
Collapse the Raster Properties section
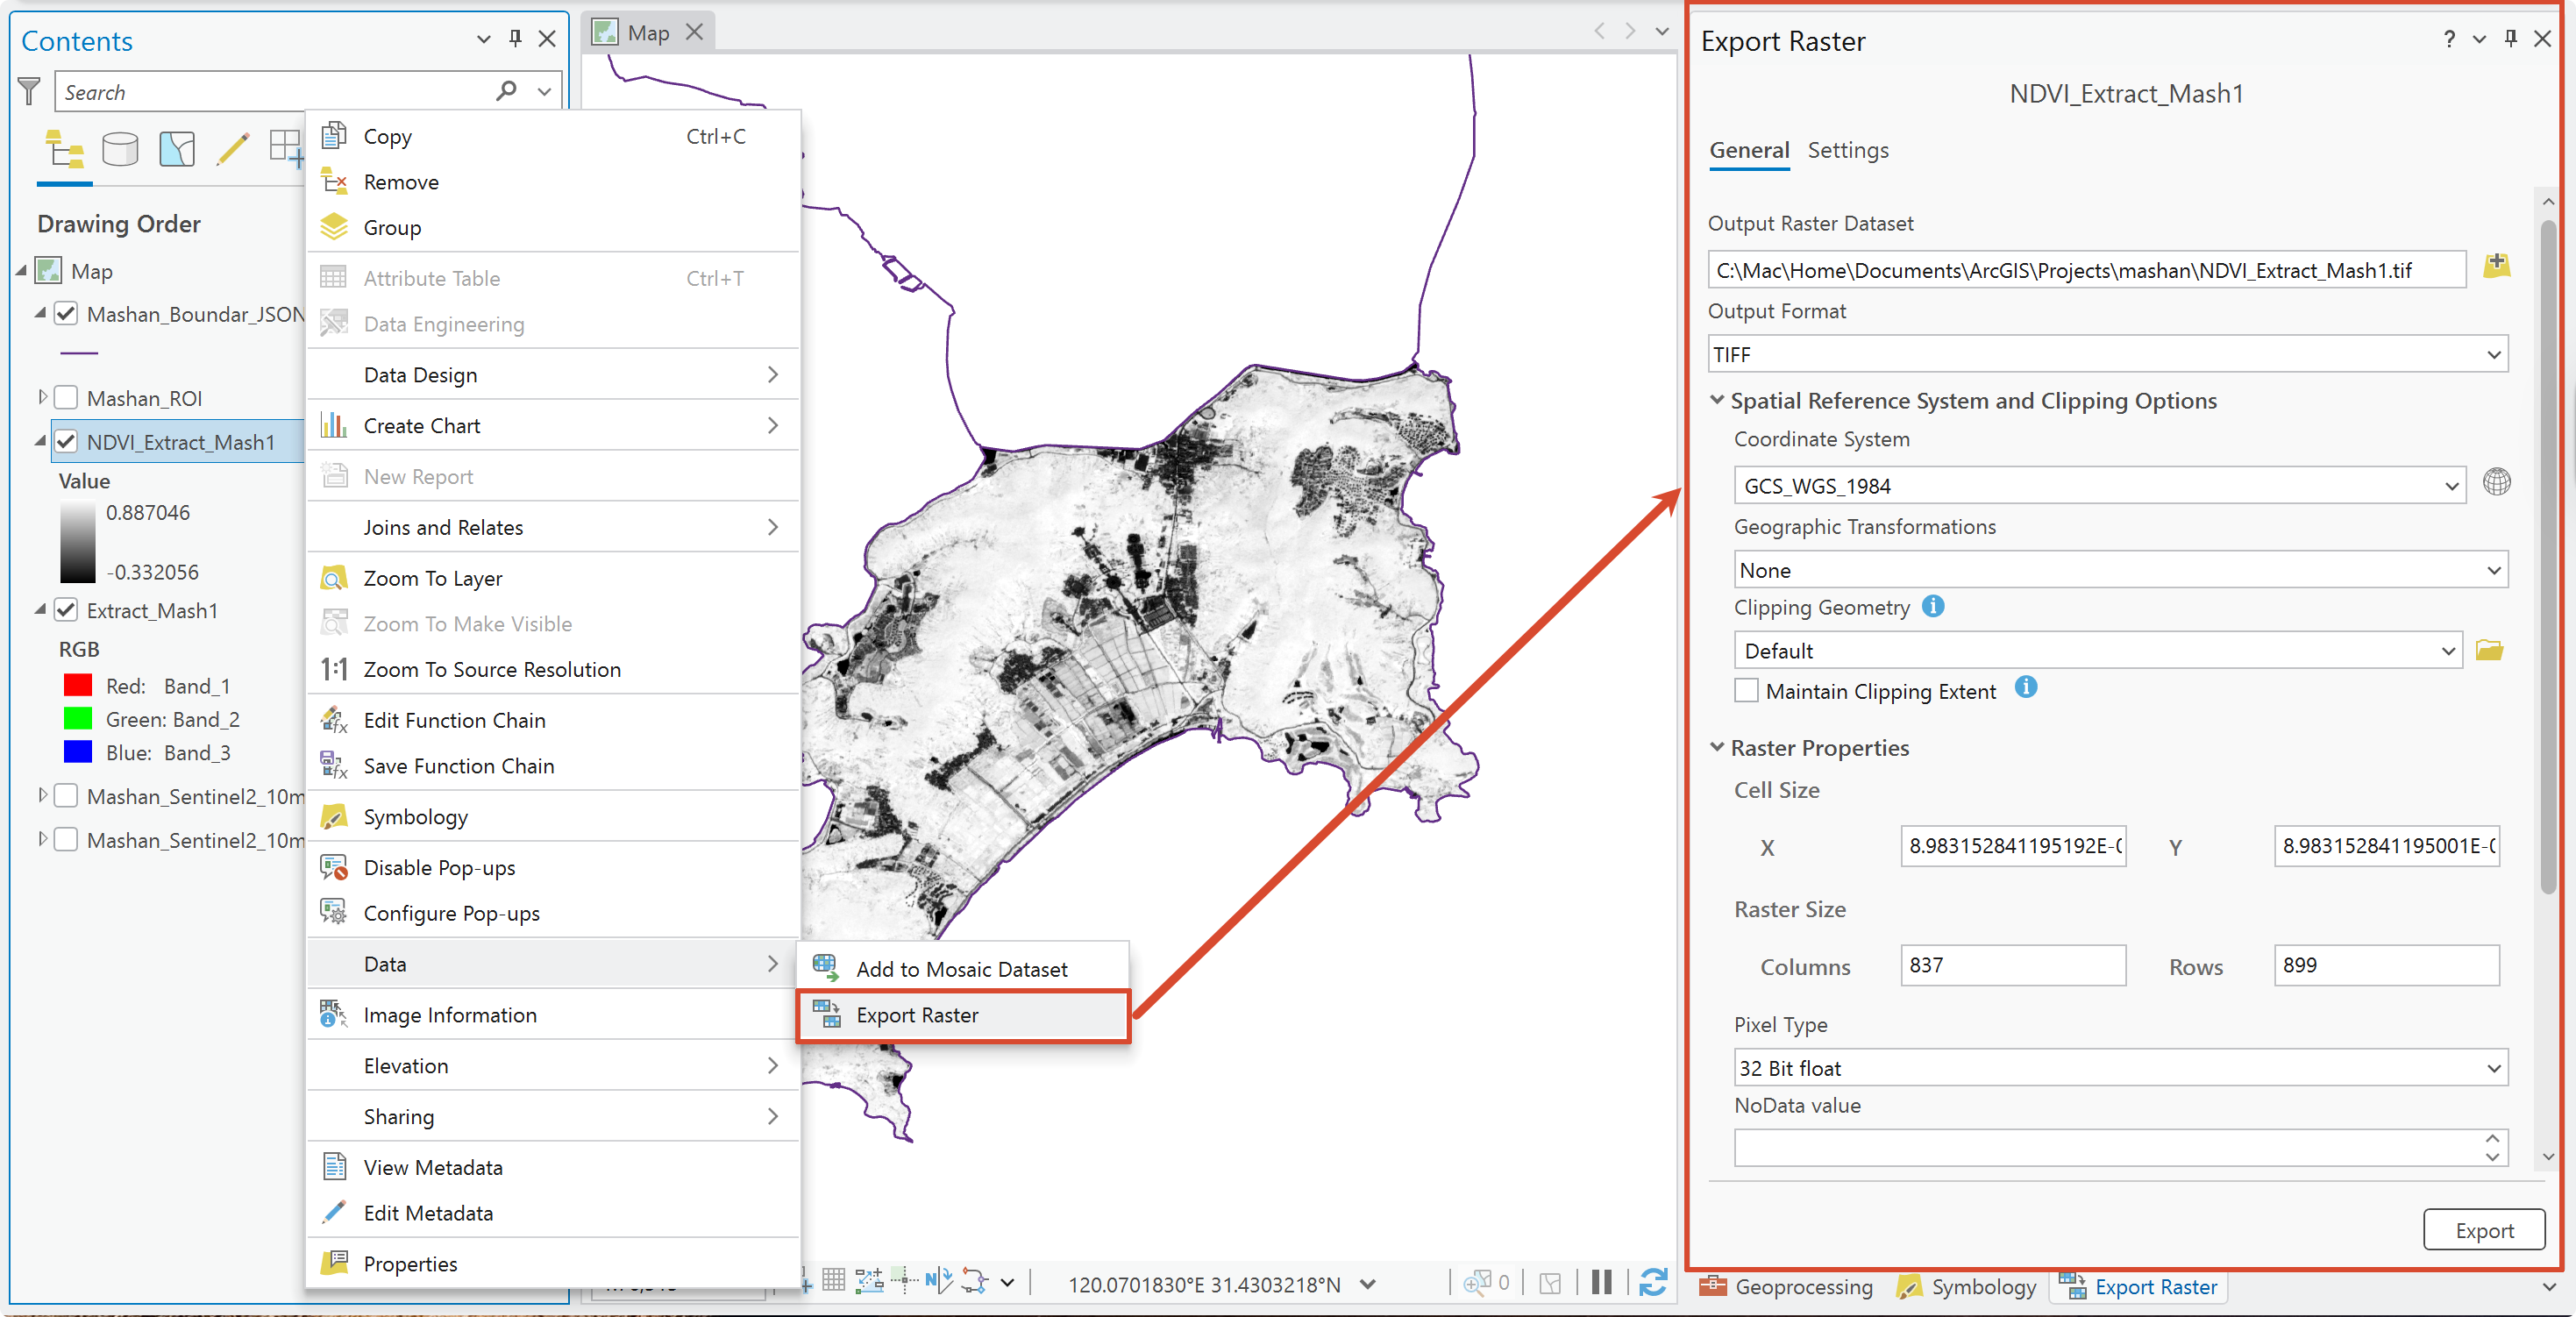pyautogui.click(x=1717, y=747)
